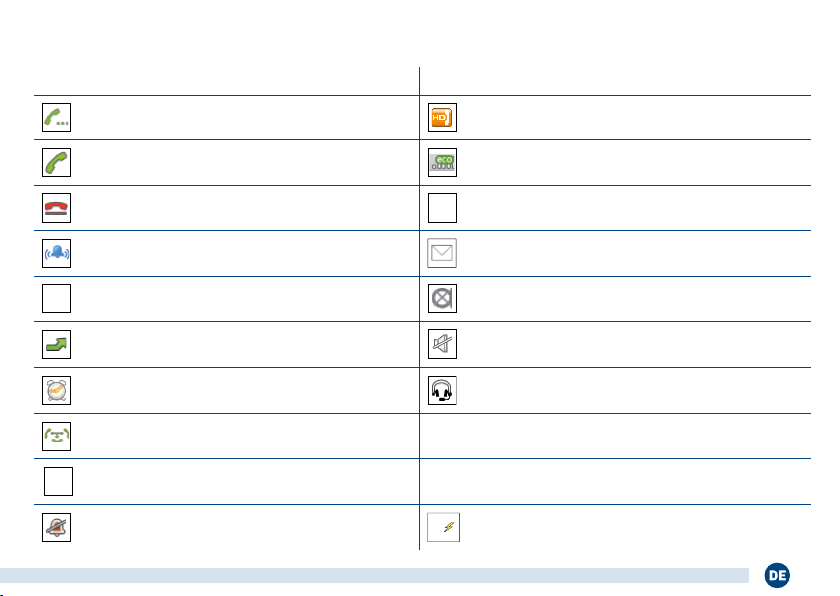Click the blue ringing bell icon
This screenshot has width=840, height=596.
click(56, 254)
